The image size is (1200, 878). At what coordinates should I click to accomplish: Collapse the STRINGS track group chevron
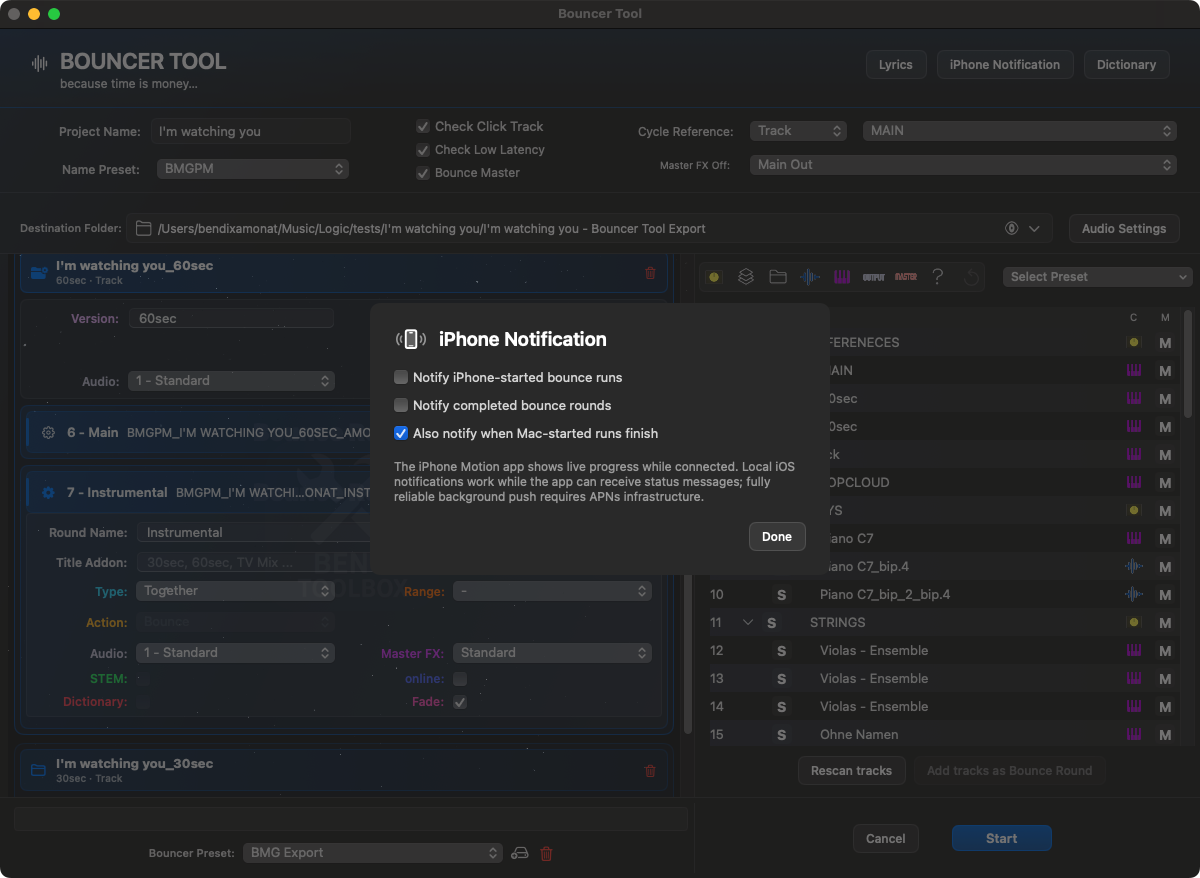tap(747, 622)
